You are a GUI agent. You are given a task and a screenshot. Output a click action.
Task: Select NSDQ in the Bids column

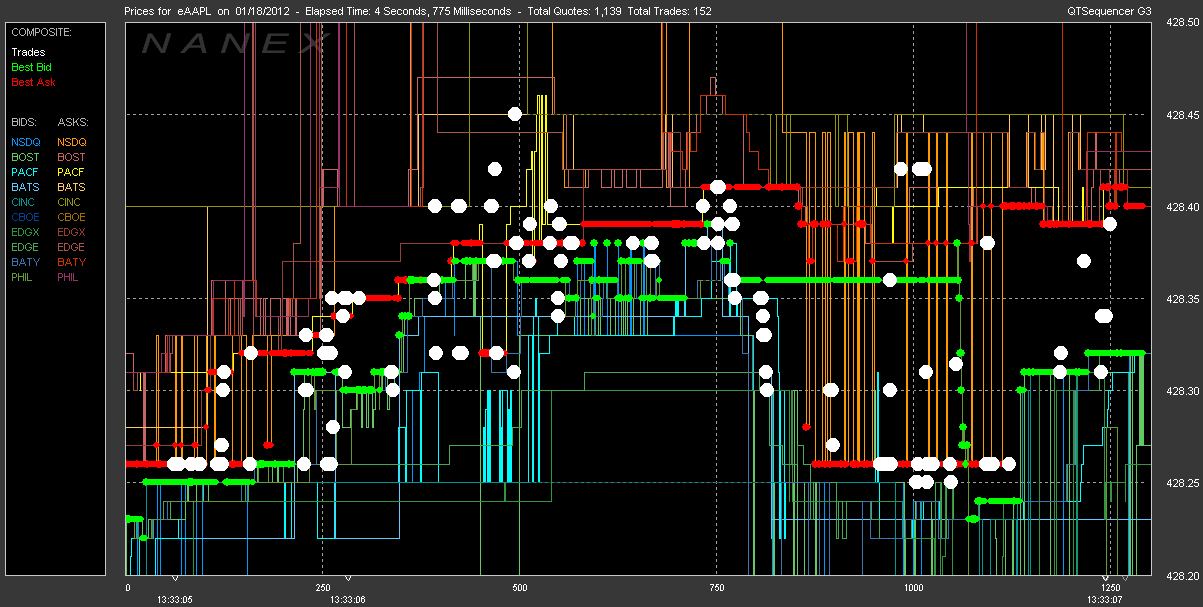pos(25,142)
